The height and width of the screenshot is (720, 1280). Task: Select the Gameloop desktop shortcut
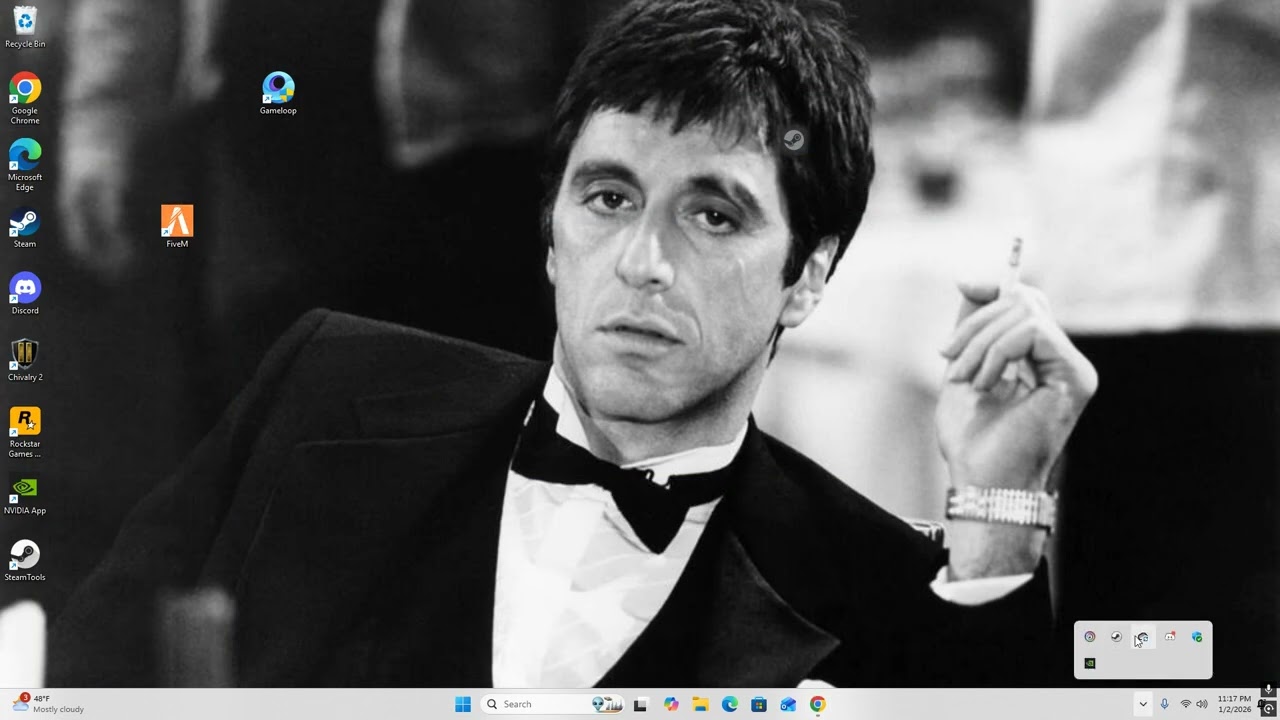click(x=278, y=94)
